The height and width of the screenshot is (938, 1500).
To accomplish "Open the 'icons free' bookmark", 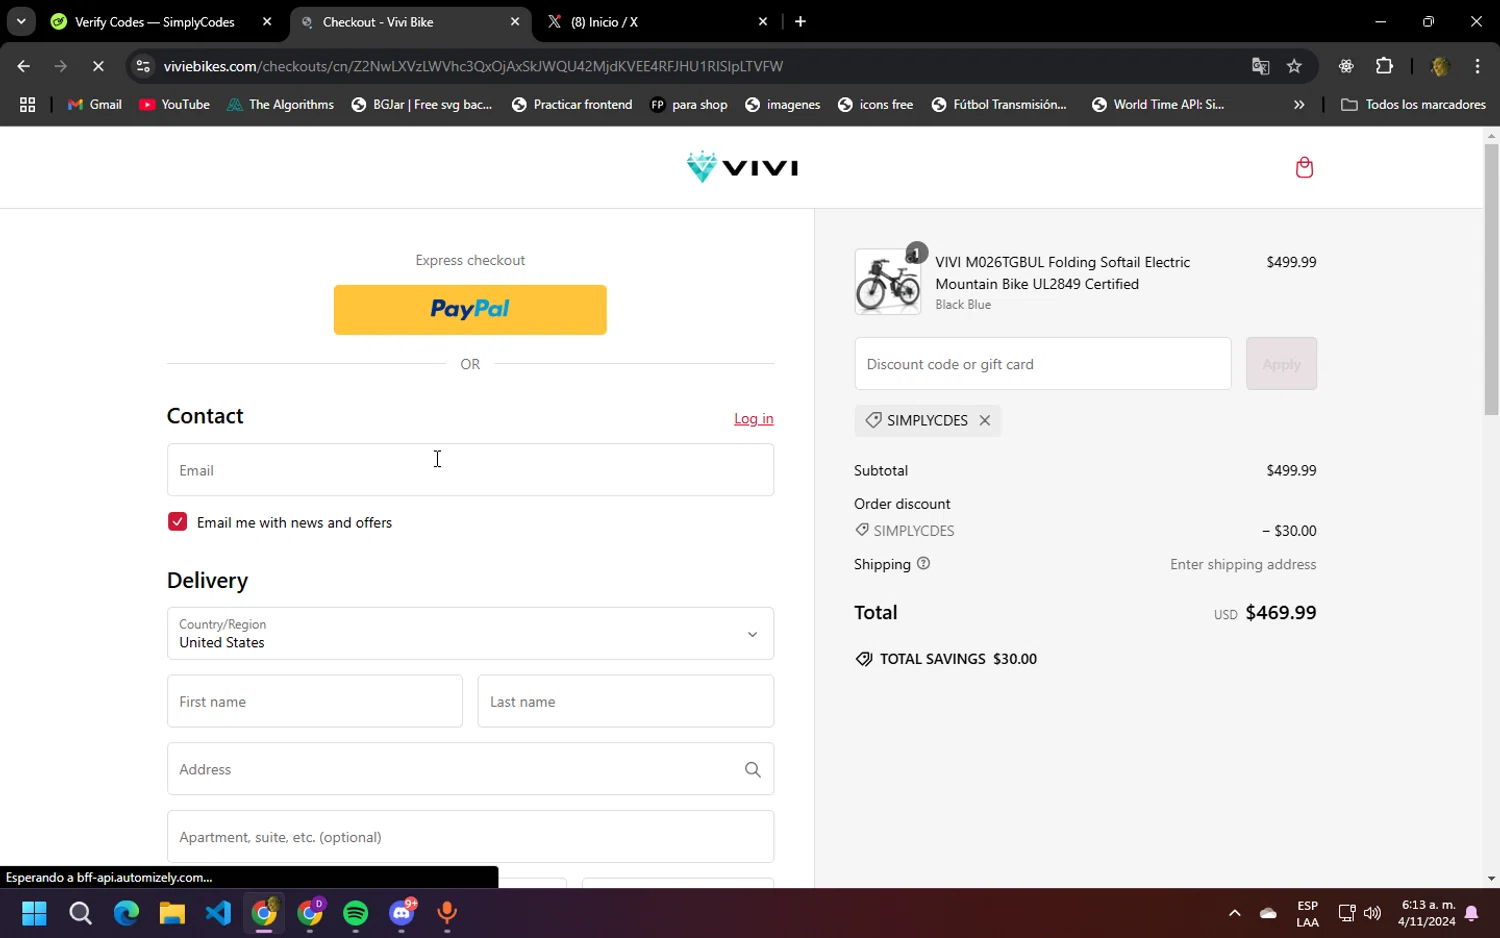I will click(x=875, y=104).
